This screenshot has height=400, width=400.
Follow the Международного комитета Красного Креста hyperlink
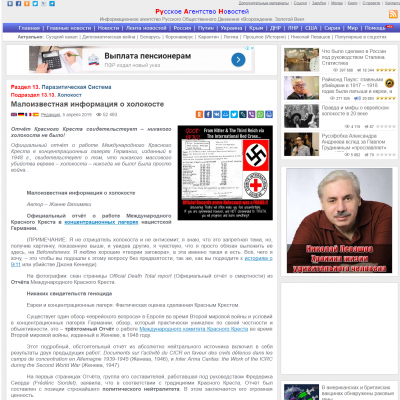194,329
